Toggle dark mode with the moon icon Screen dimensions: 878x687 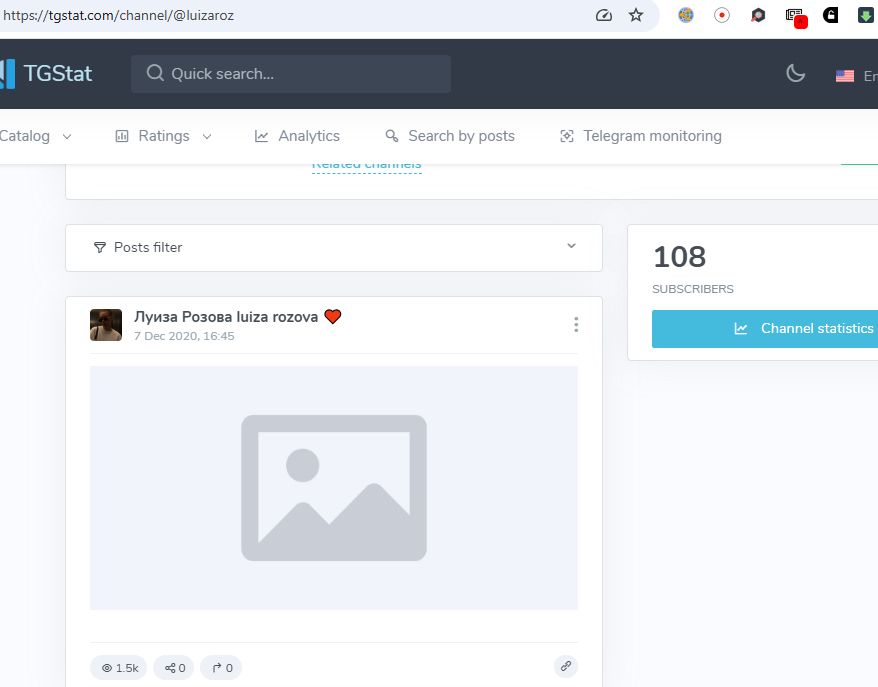coord(795,73)
